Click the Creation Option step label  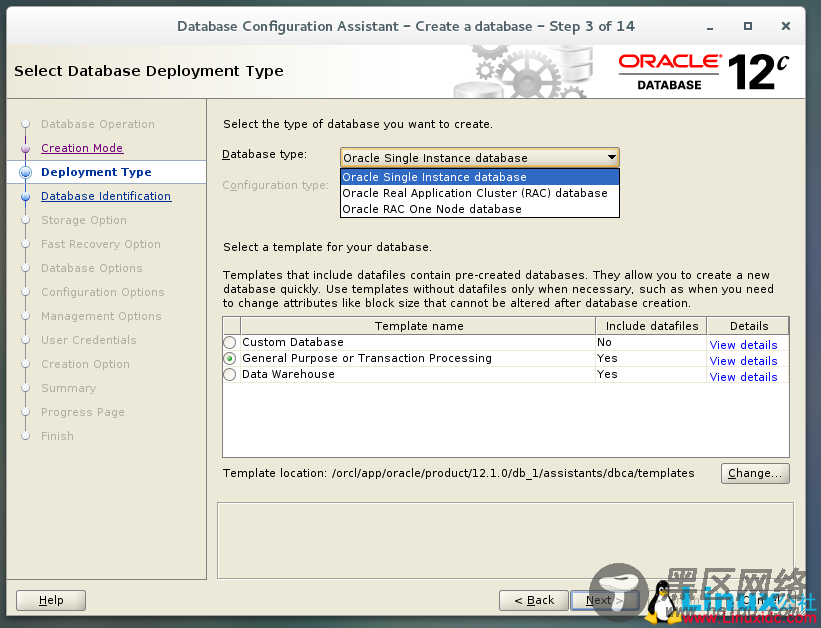[x=85, y=364]
